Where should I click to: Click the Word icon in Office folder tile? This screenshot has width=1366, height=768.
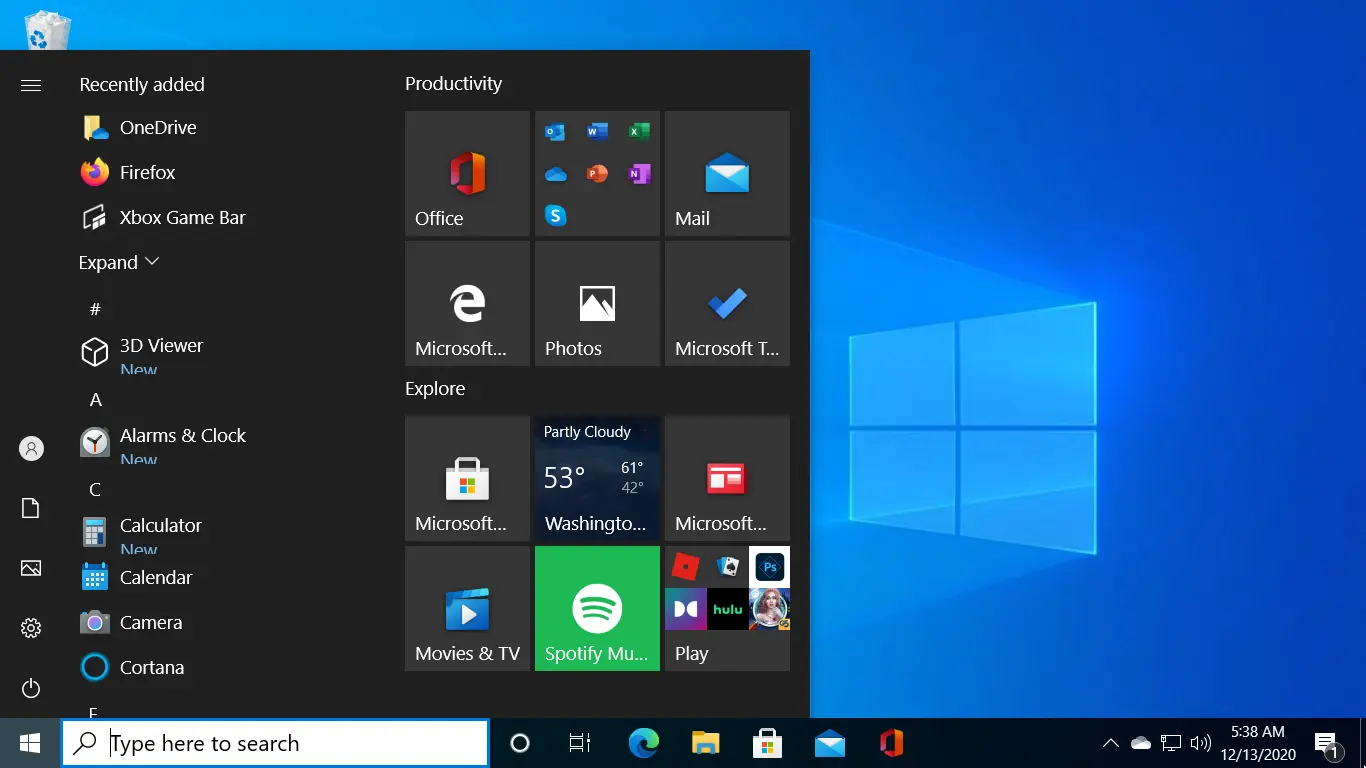597,132
